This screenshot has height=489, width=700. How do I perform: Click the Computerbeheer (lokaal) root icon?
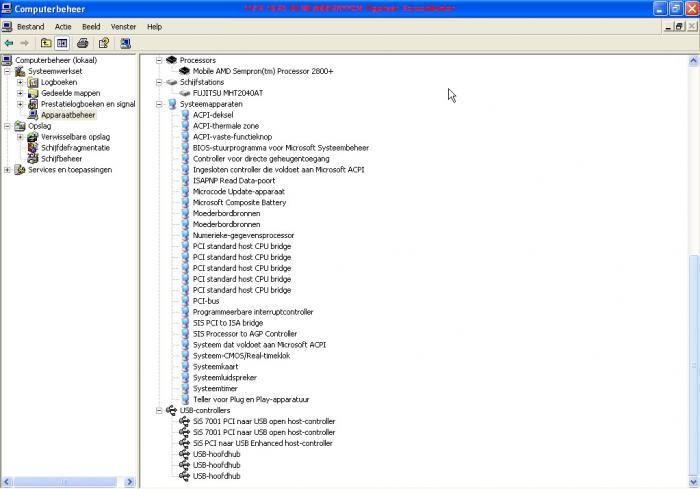coord(7,60)
